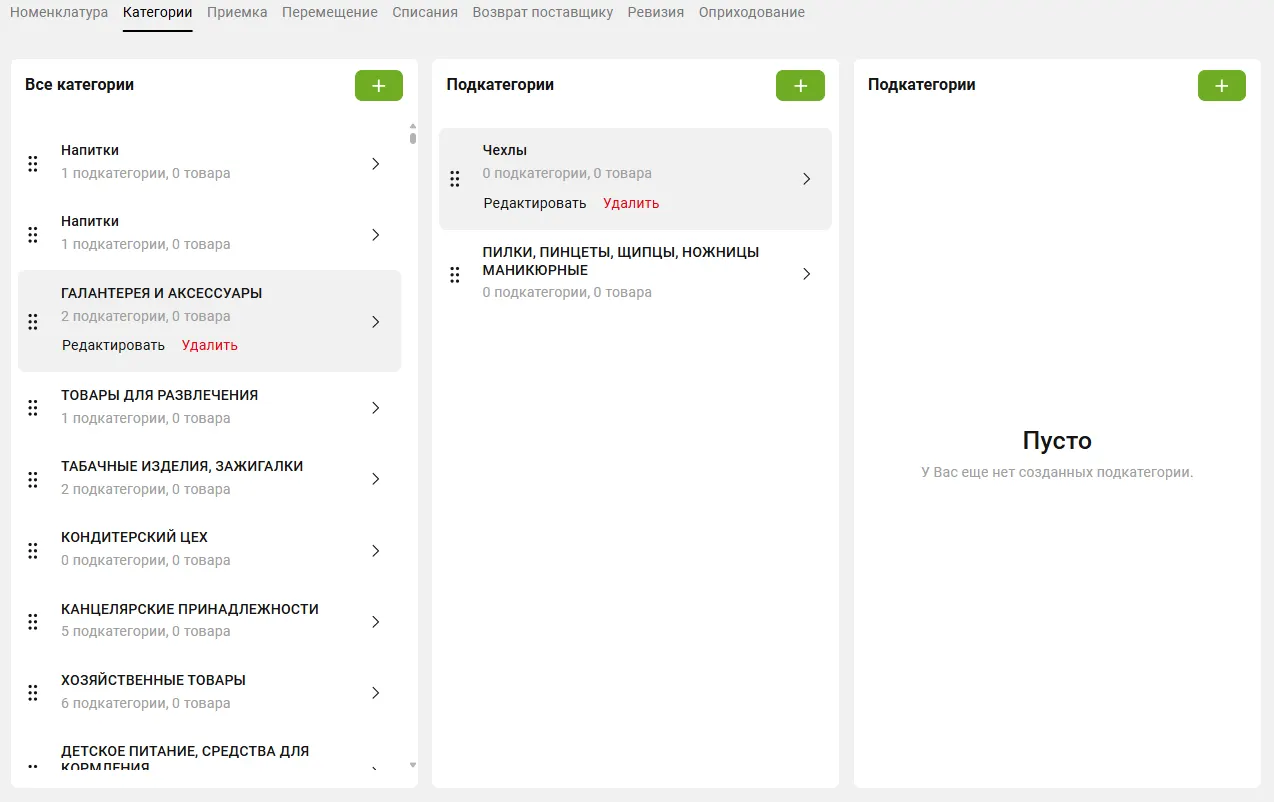Click drag handle of ТОВАРЫ ДЛЯ РАЗВЛЕЧЕНИЯ

pos(33,408)
